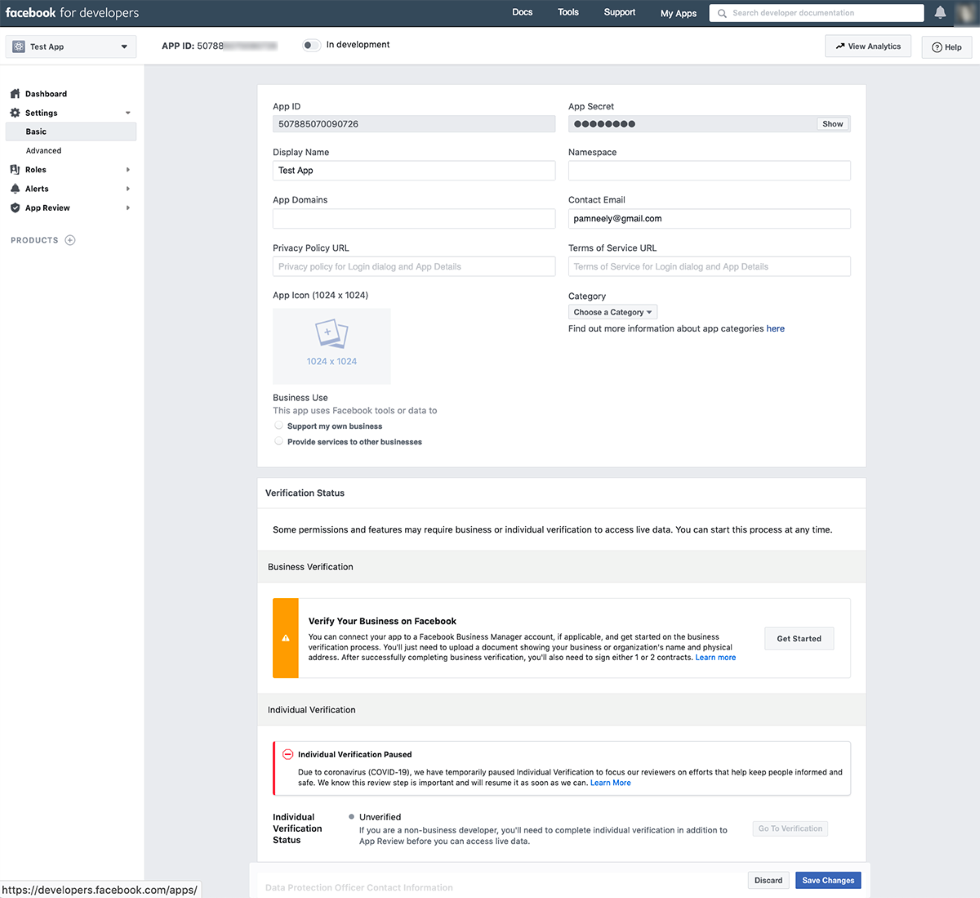Open the Test App selector dropdown

pyautogui.click(x=71, y=47)
